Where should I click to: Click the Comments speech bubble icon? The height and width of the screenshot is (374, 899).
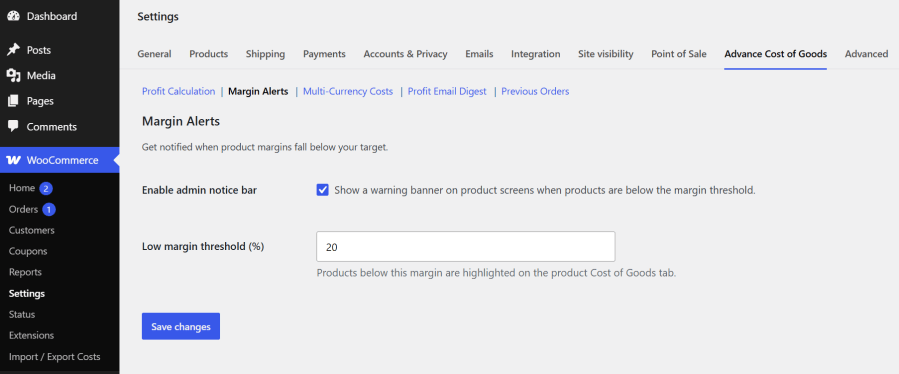[x=13, y=126]
